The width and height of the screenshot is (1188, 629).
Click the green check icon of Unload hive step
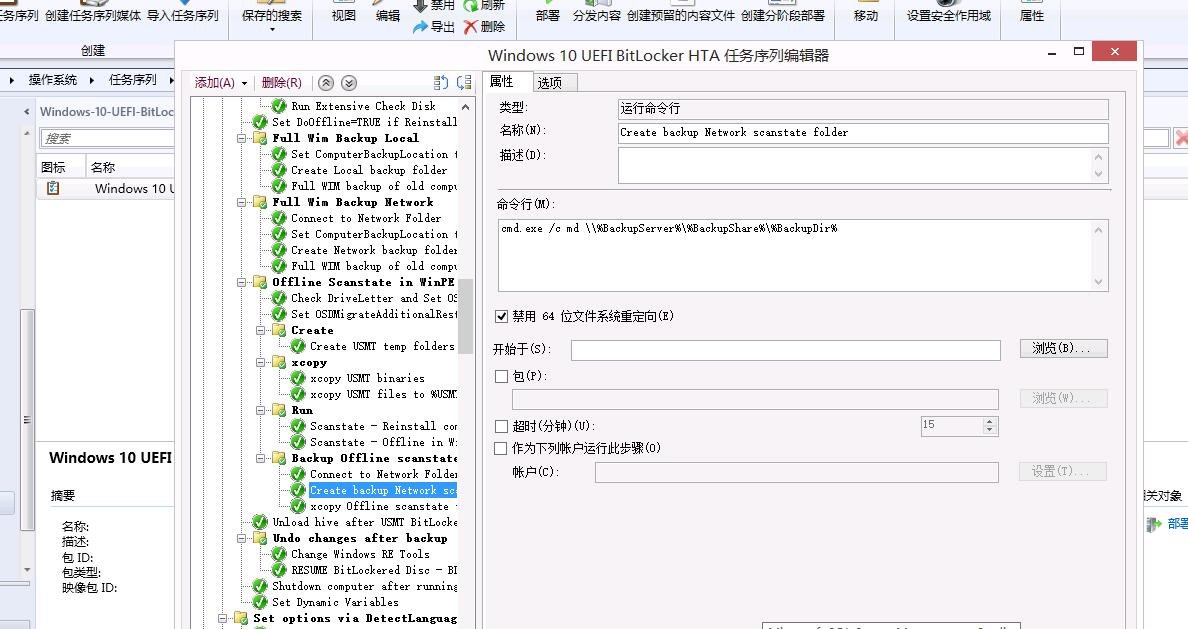[x=260, y=522]
